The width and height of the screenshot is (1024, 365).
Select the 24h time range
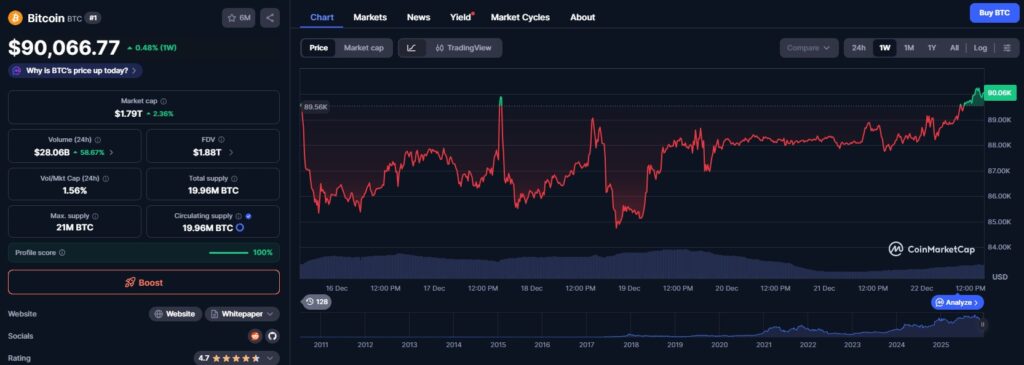(859, 48)
